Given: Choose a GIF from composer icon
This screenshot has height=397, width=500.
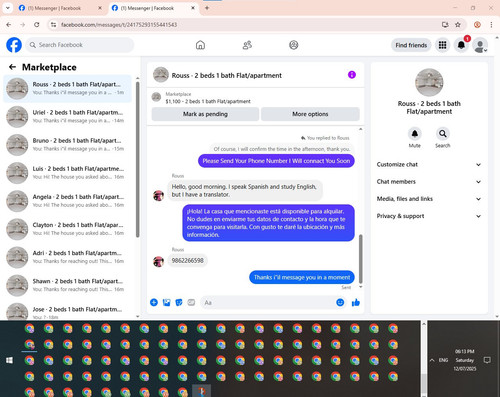Looking at the screenshot, I should pos(191,302).
